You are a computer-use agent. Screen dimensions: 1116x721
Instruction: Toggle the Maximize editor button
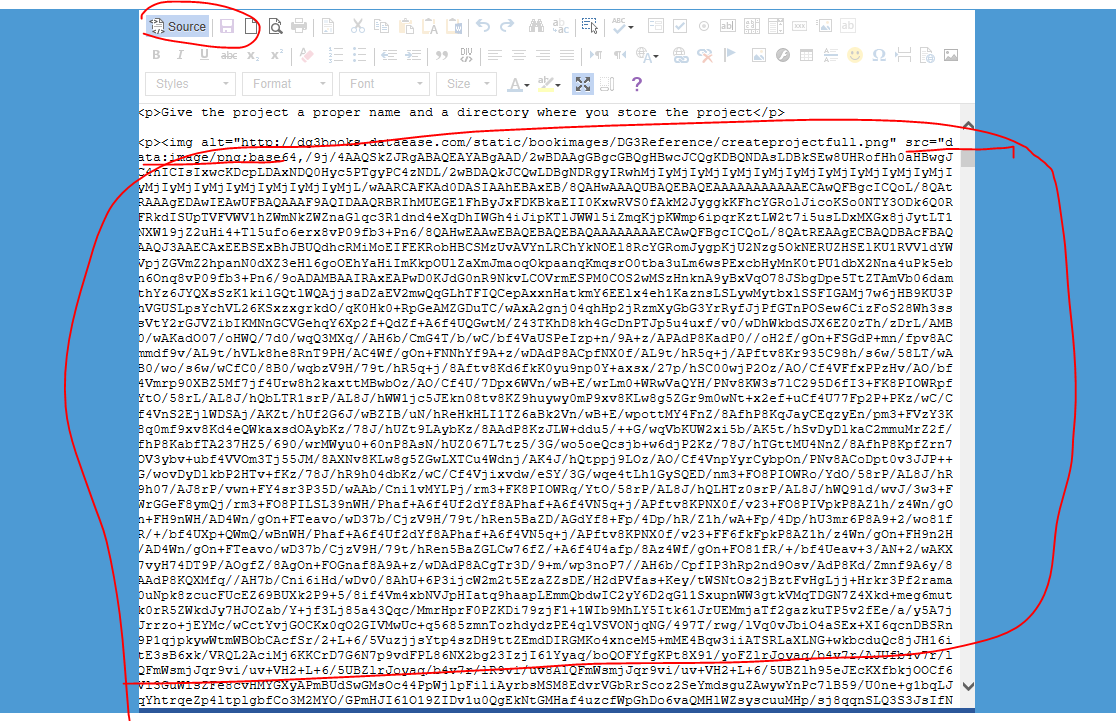pyautogui.click(x=582, y=84)
